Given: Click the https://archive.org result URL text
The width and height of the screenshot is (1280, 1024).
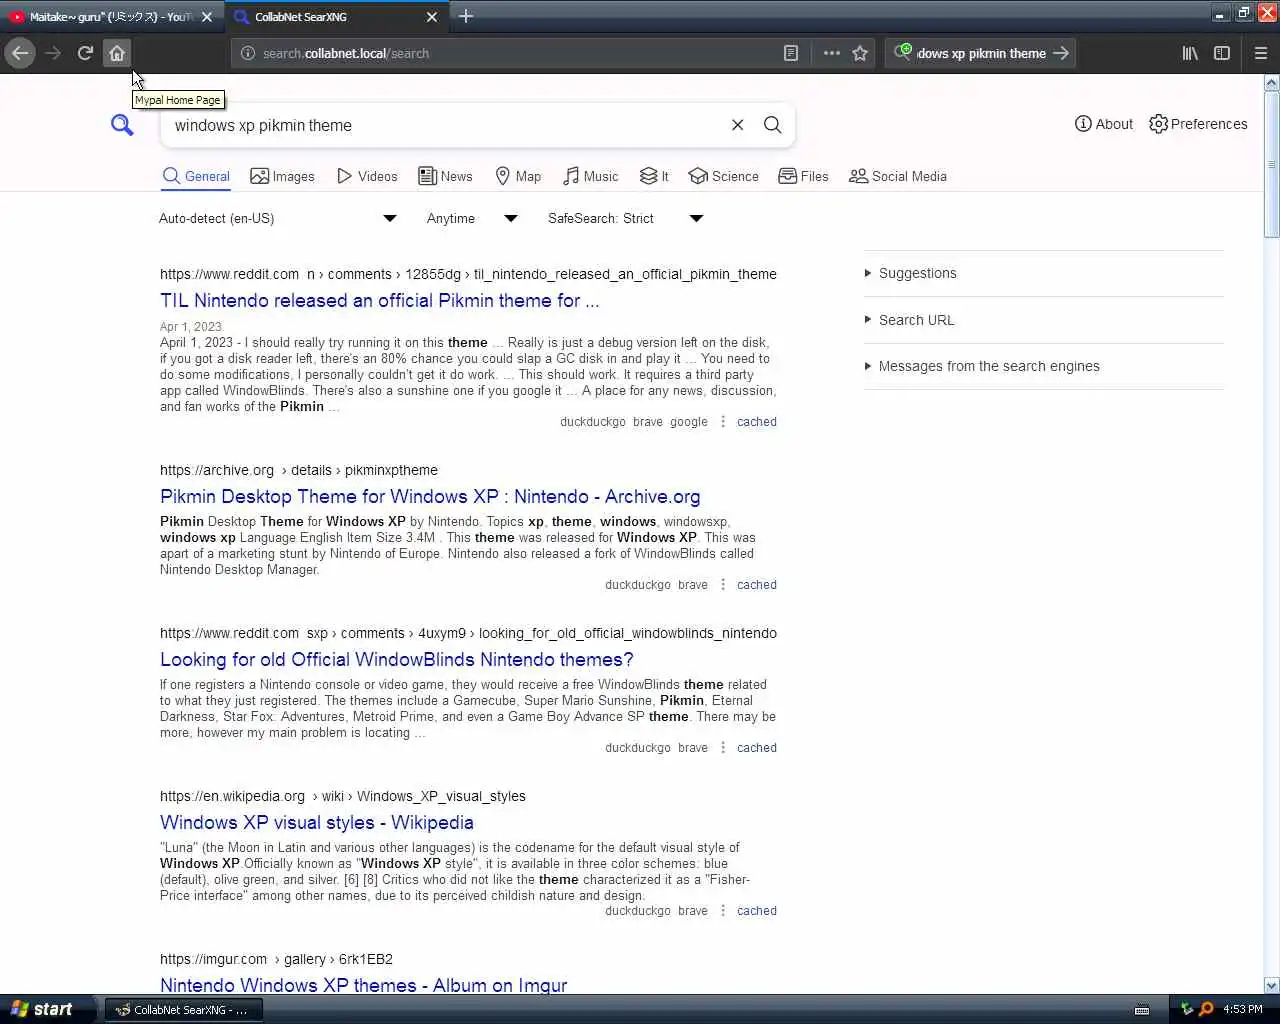Looking at the screenshot, I should 299,470.
